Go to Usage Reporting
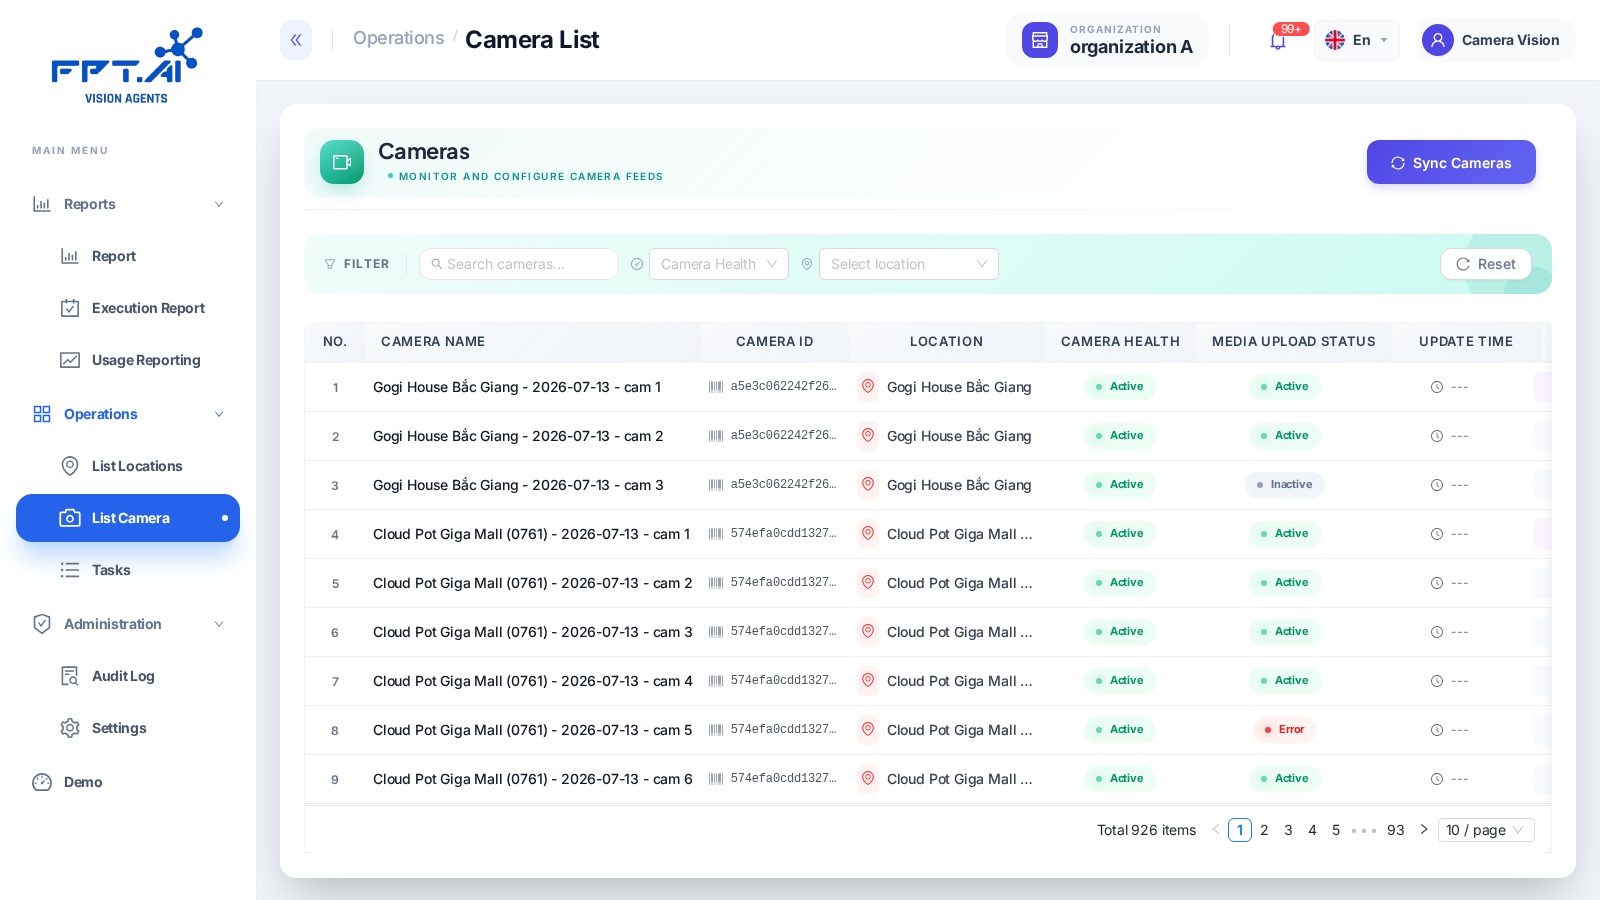Screen dimensions: 1600x900 [128, 360]
